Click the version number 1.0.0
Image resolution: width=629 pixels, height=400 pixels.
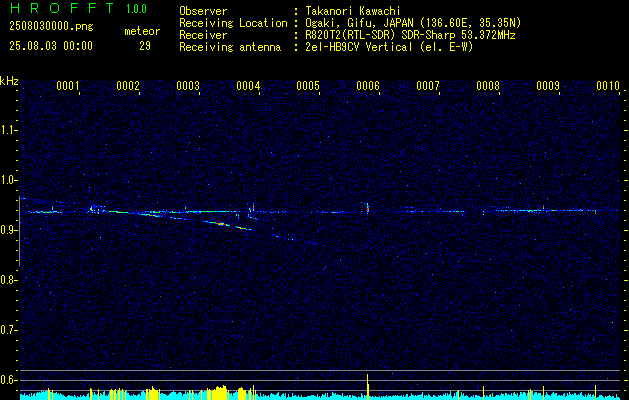pyautogui.click(x=136, y=9)
